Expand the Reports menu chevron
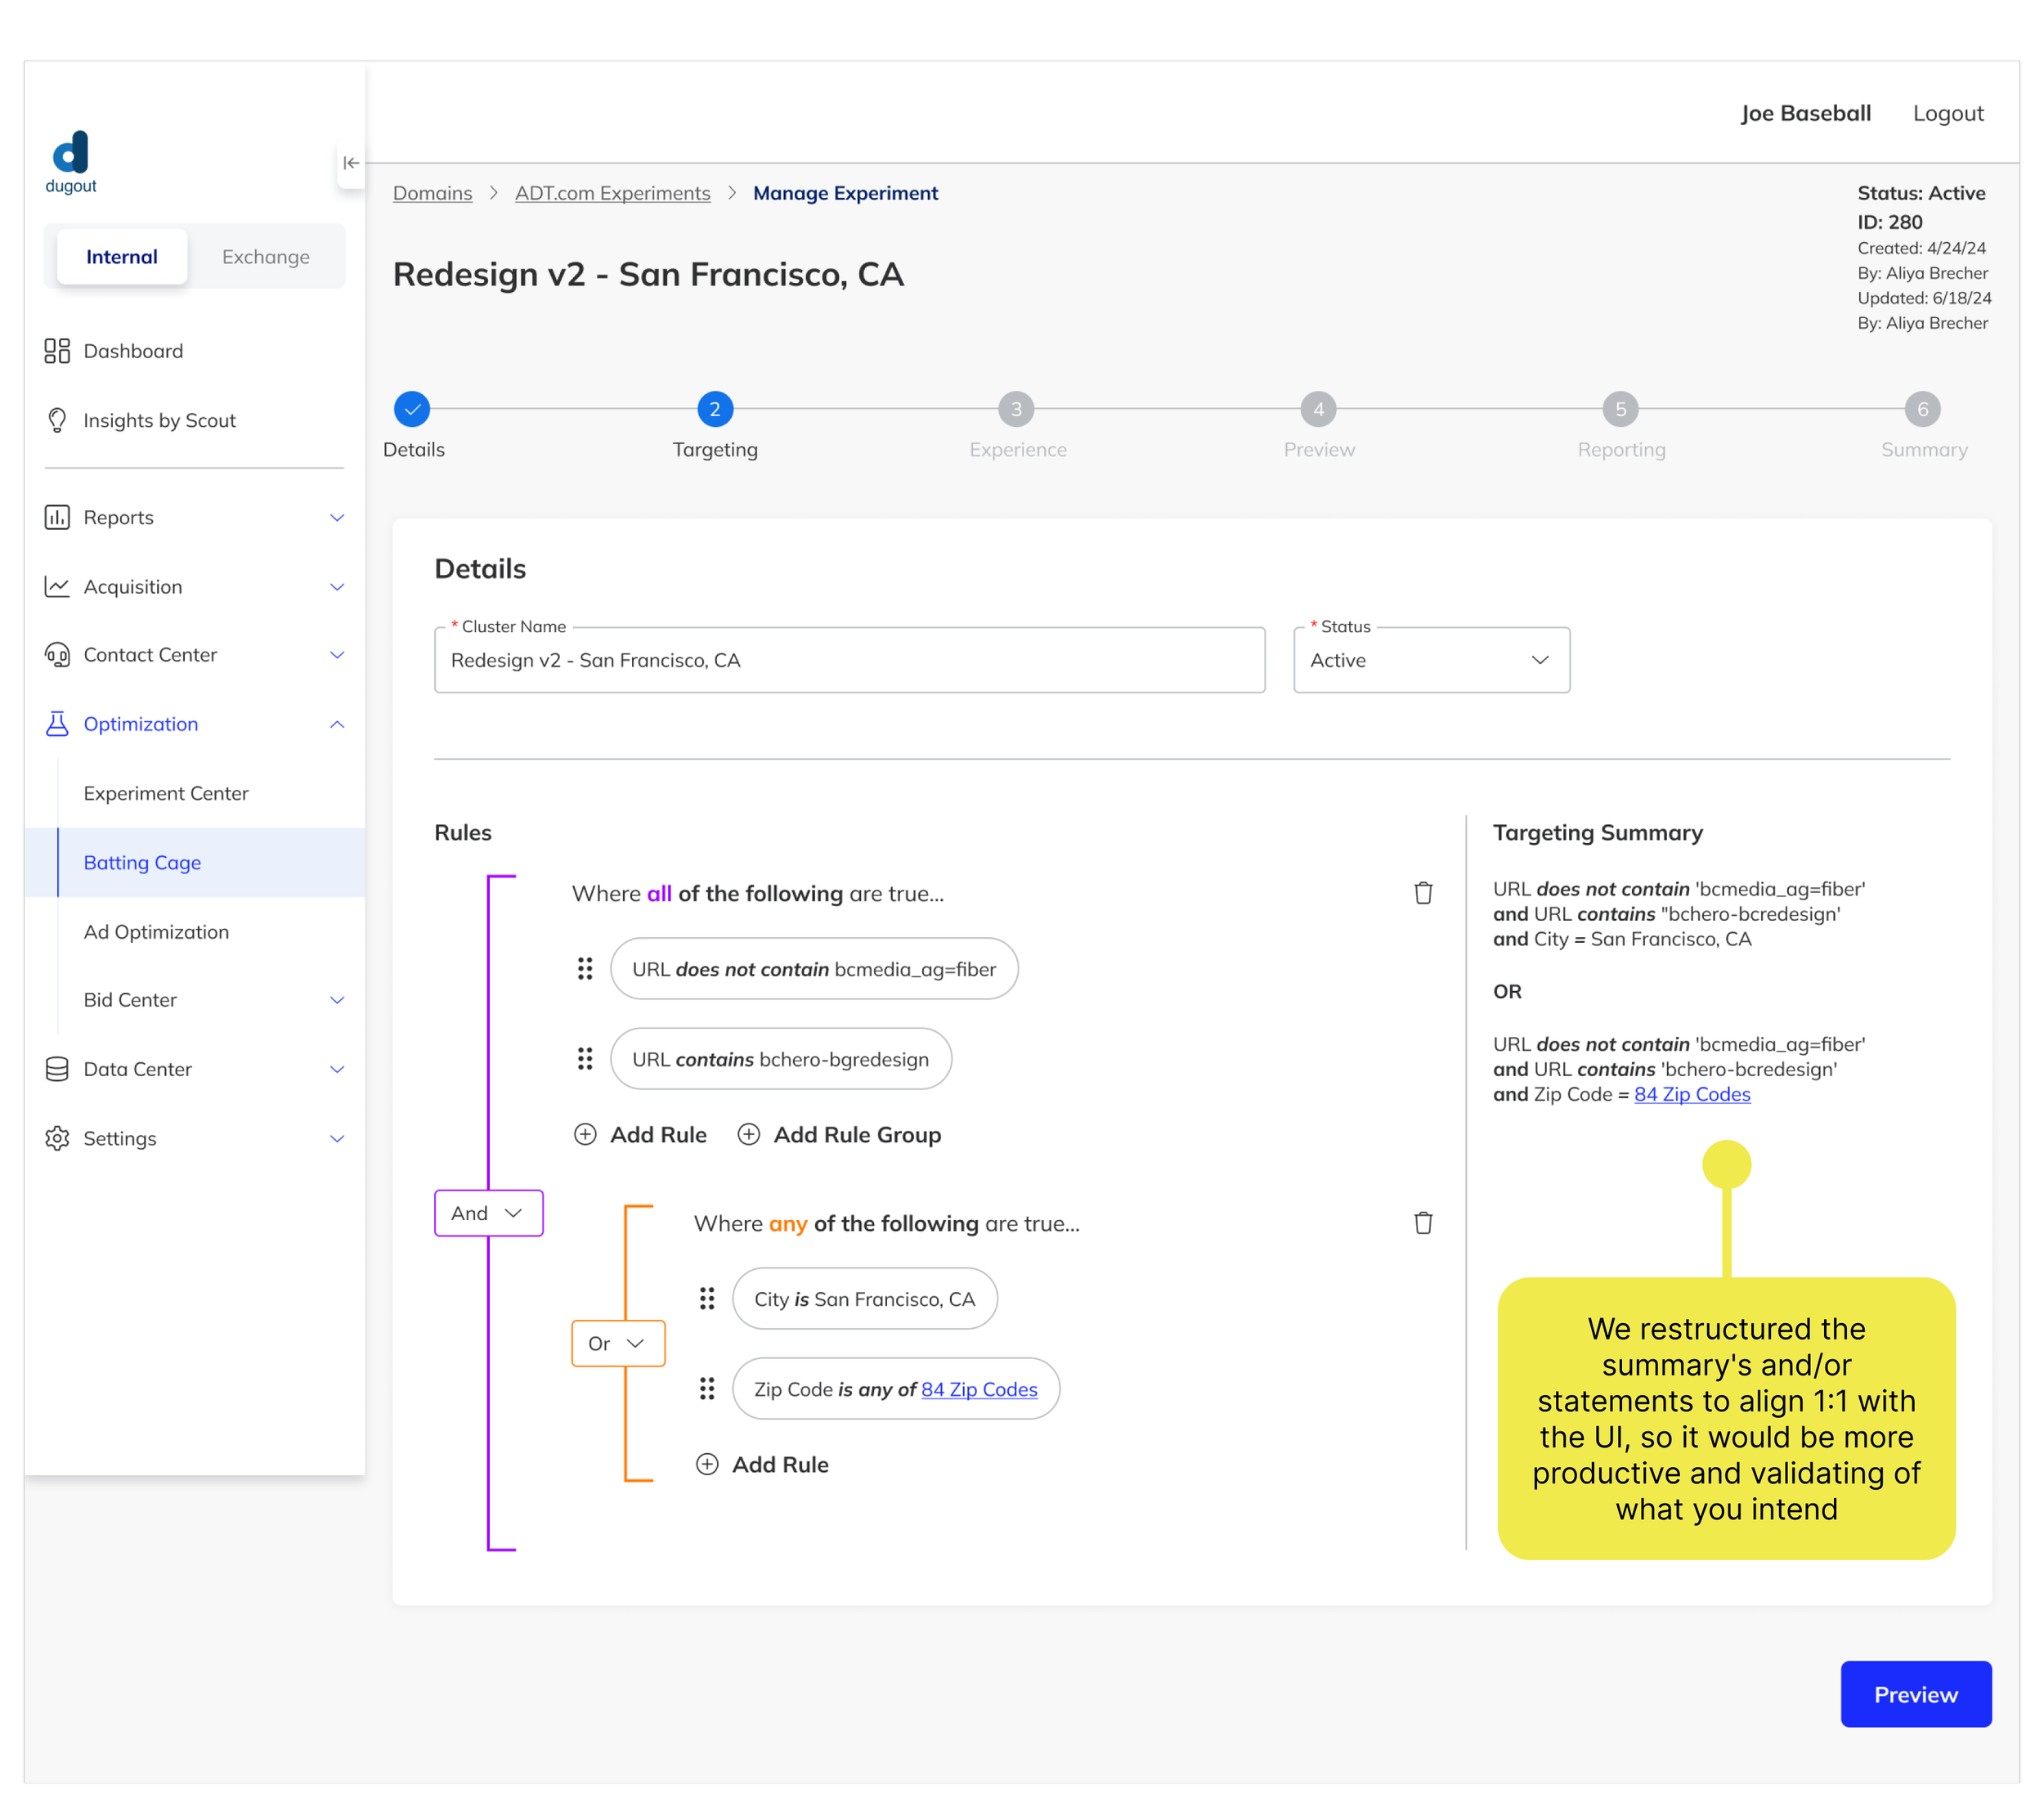The width and height of the screenshot is (2044, 1808). 337,518
